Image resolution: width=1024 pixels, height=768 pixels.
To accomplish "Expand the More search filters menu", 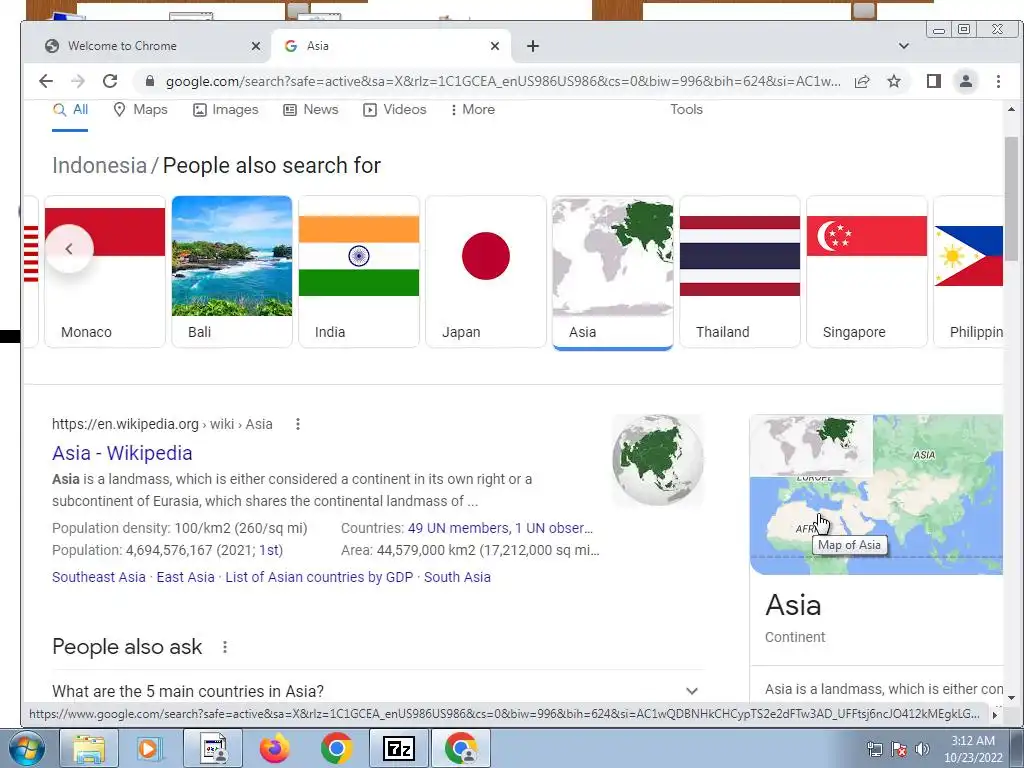I will tap(473, 110).
